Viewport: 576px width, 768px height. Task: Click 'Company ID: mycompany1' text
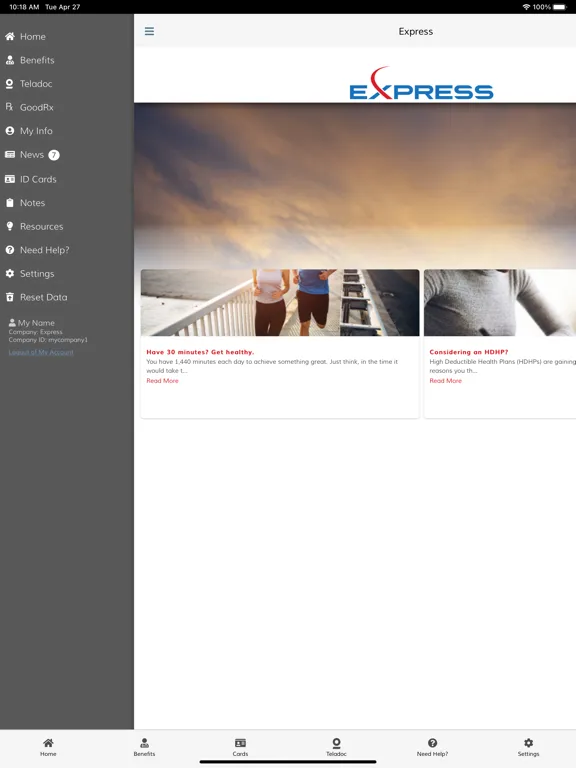point(48,339)
